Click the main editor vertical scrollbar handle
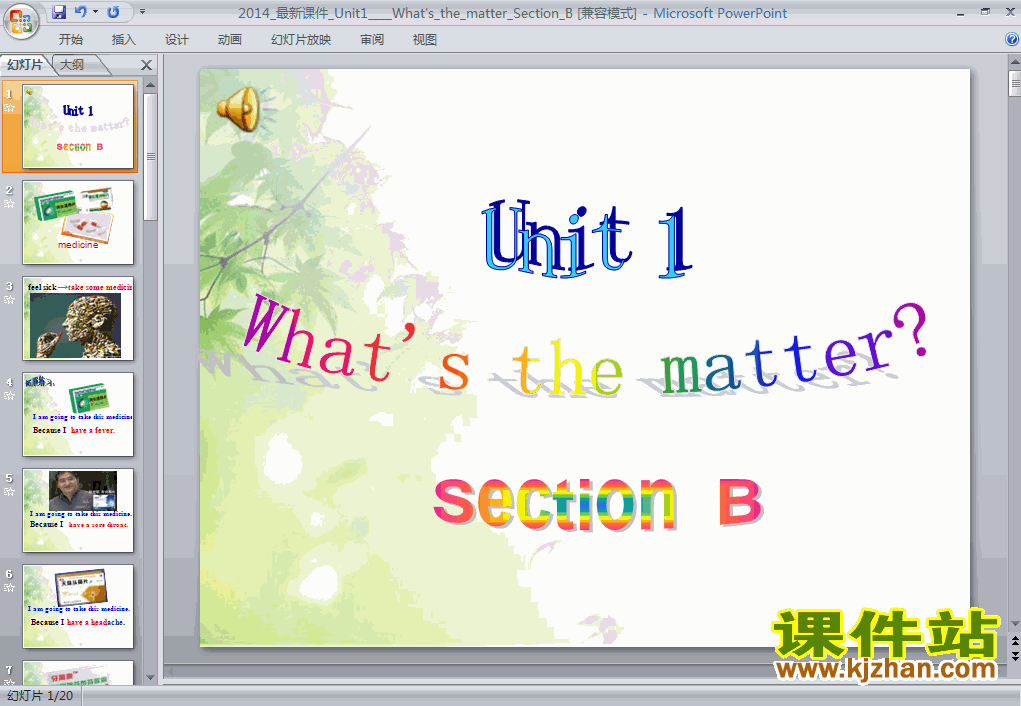The width and height of the screenshot is (1021, 706). pos(1014,84)
